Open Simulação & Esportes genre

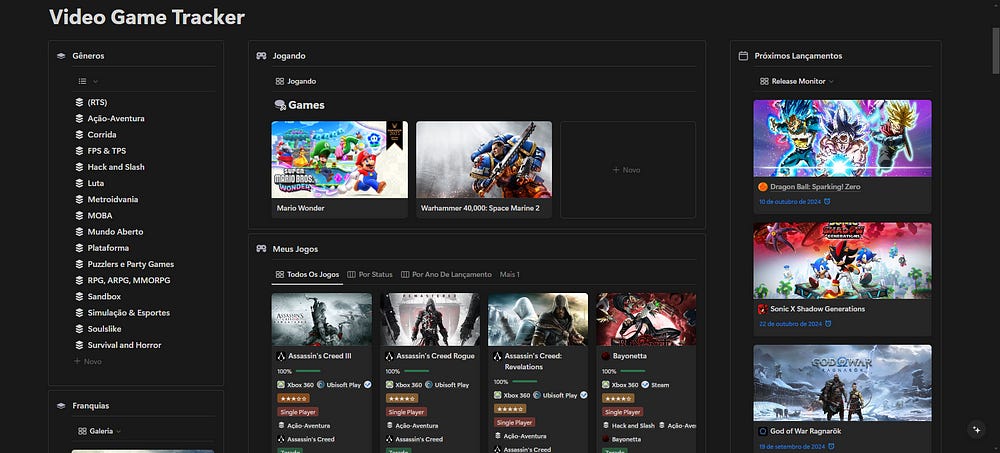(128, 313)
